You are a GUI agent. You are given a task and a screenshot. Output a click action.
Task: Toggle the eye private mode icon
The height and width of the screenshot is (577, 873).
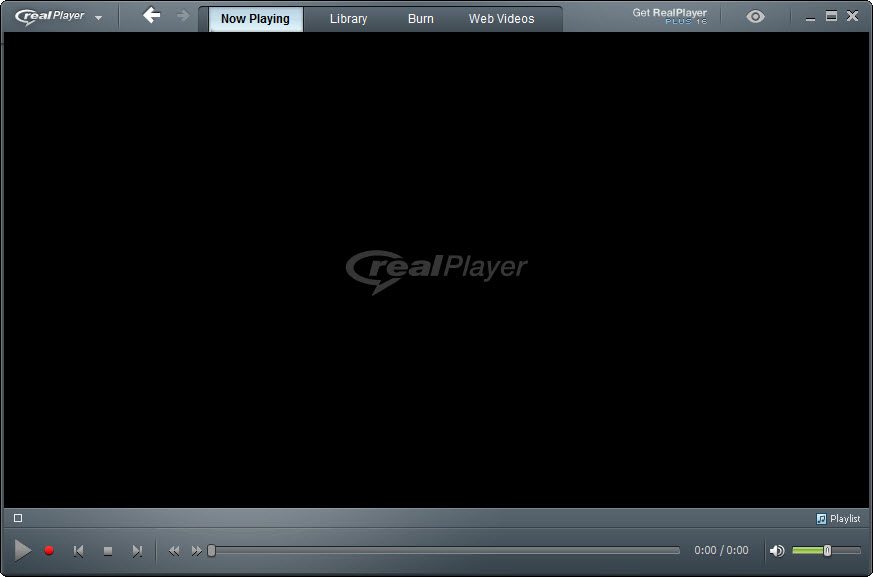755,17
